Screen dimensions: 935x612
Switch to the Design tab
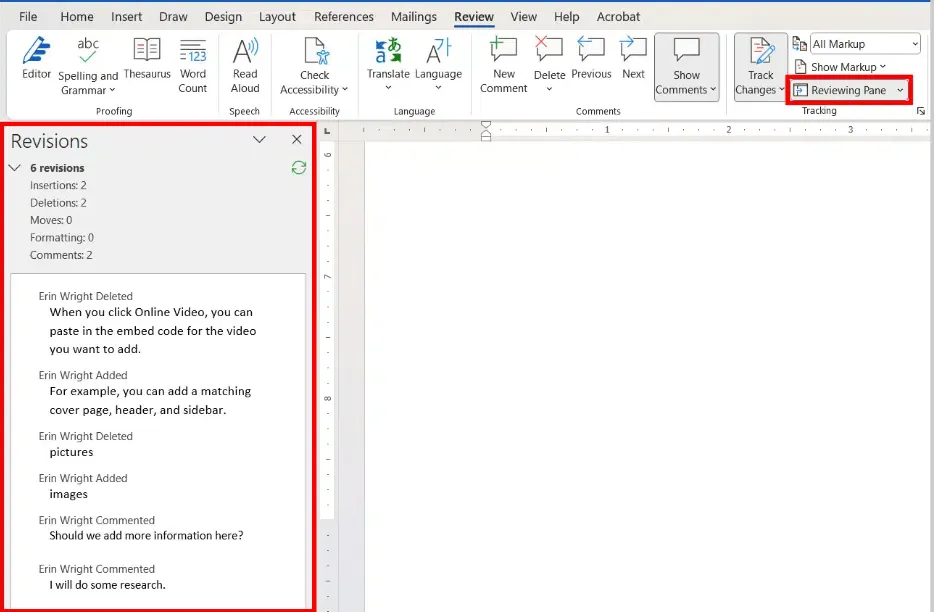click(x=223, y=17)
